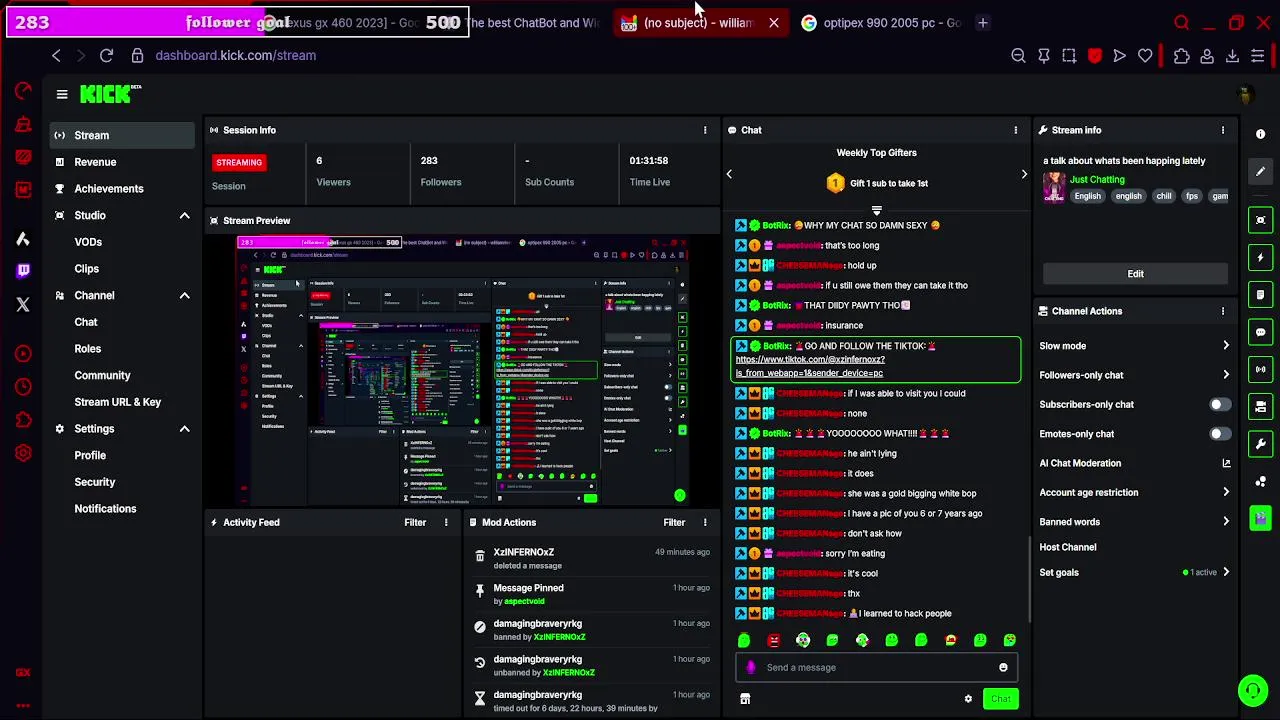Select the red angry emote below chat
The height and width of the screenshot is (720, 1280).
773,641
